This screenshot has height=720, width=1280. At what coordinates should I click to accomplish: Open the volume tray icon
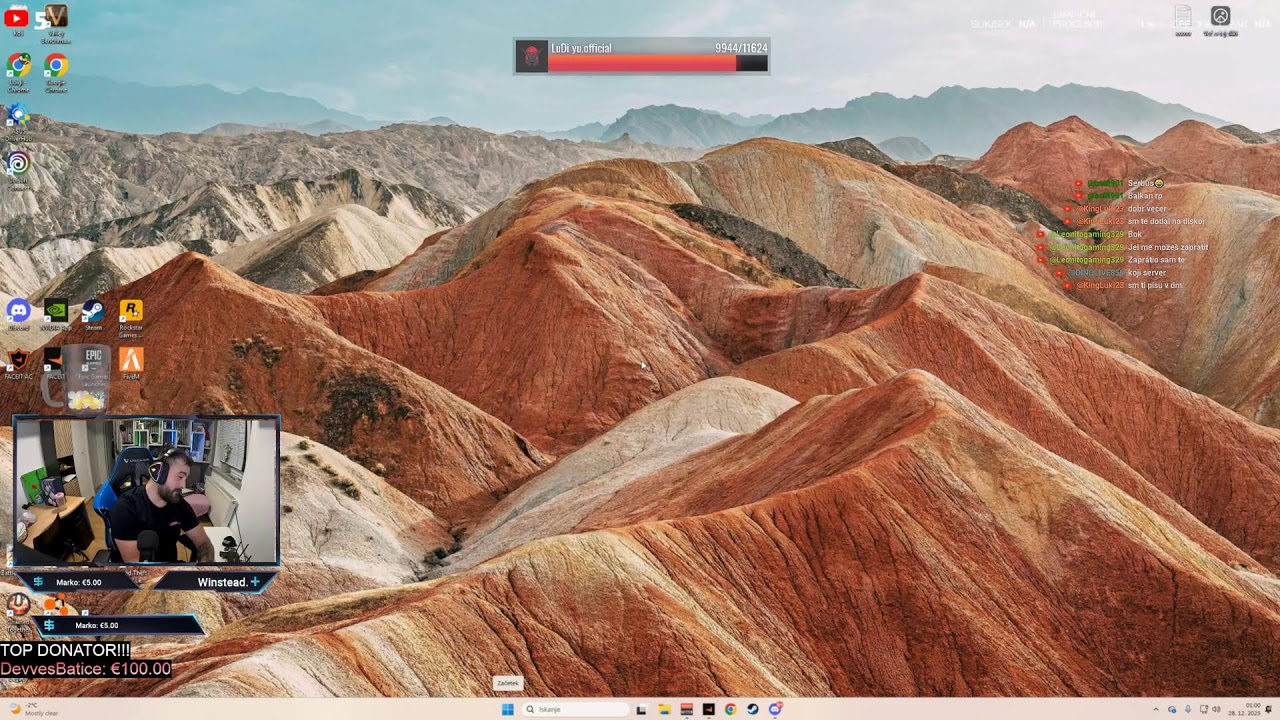(x=1217, y=709)
